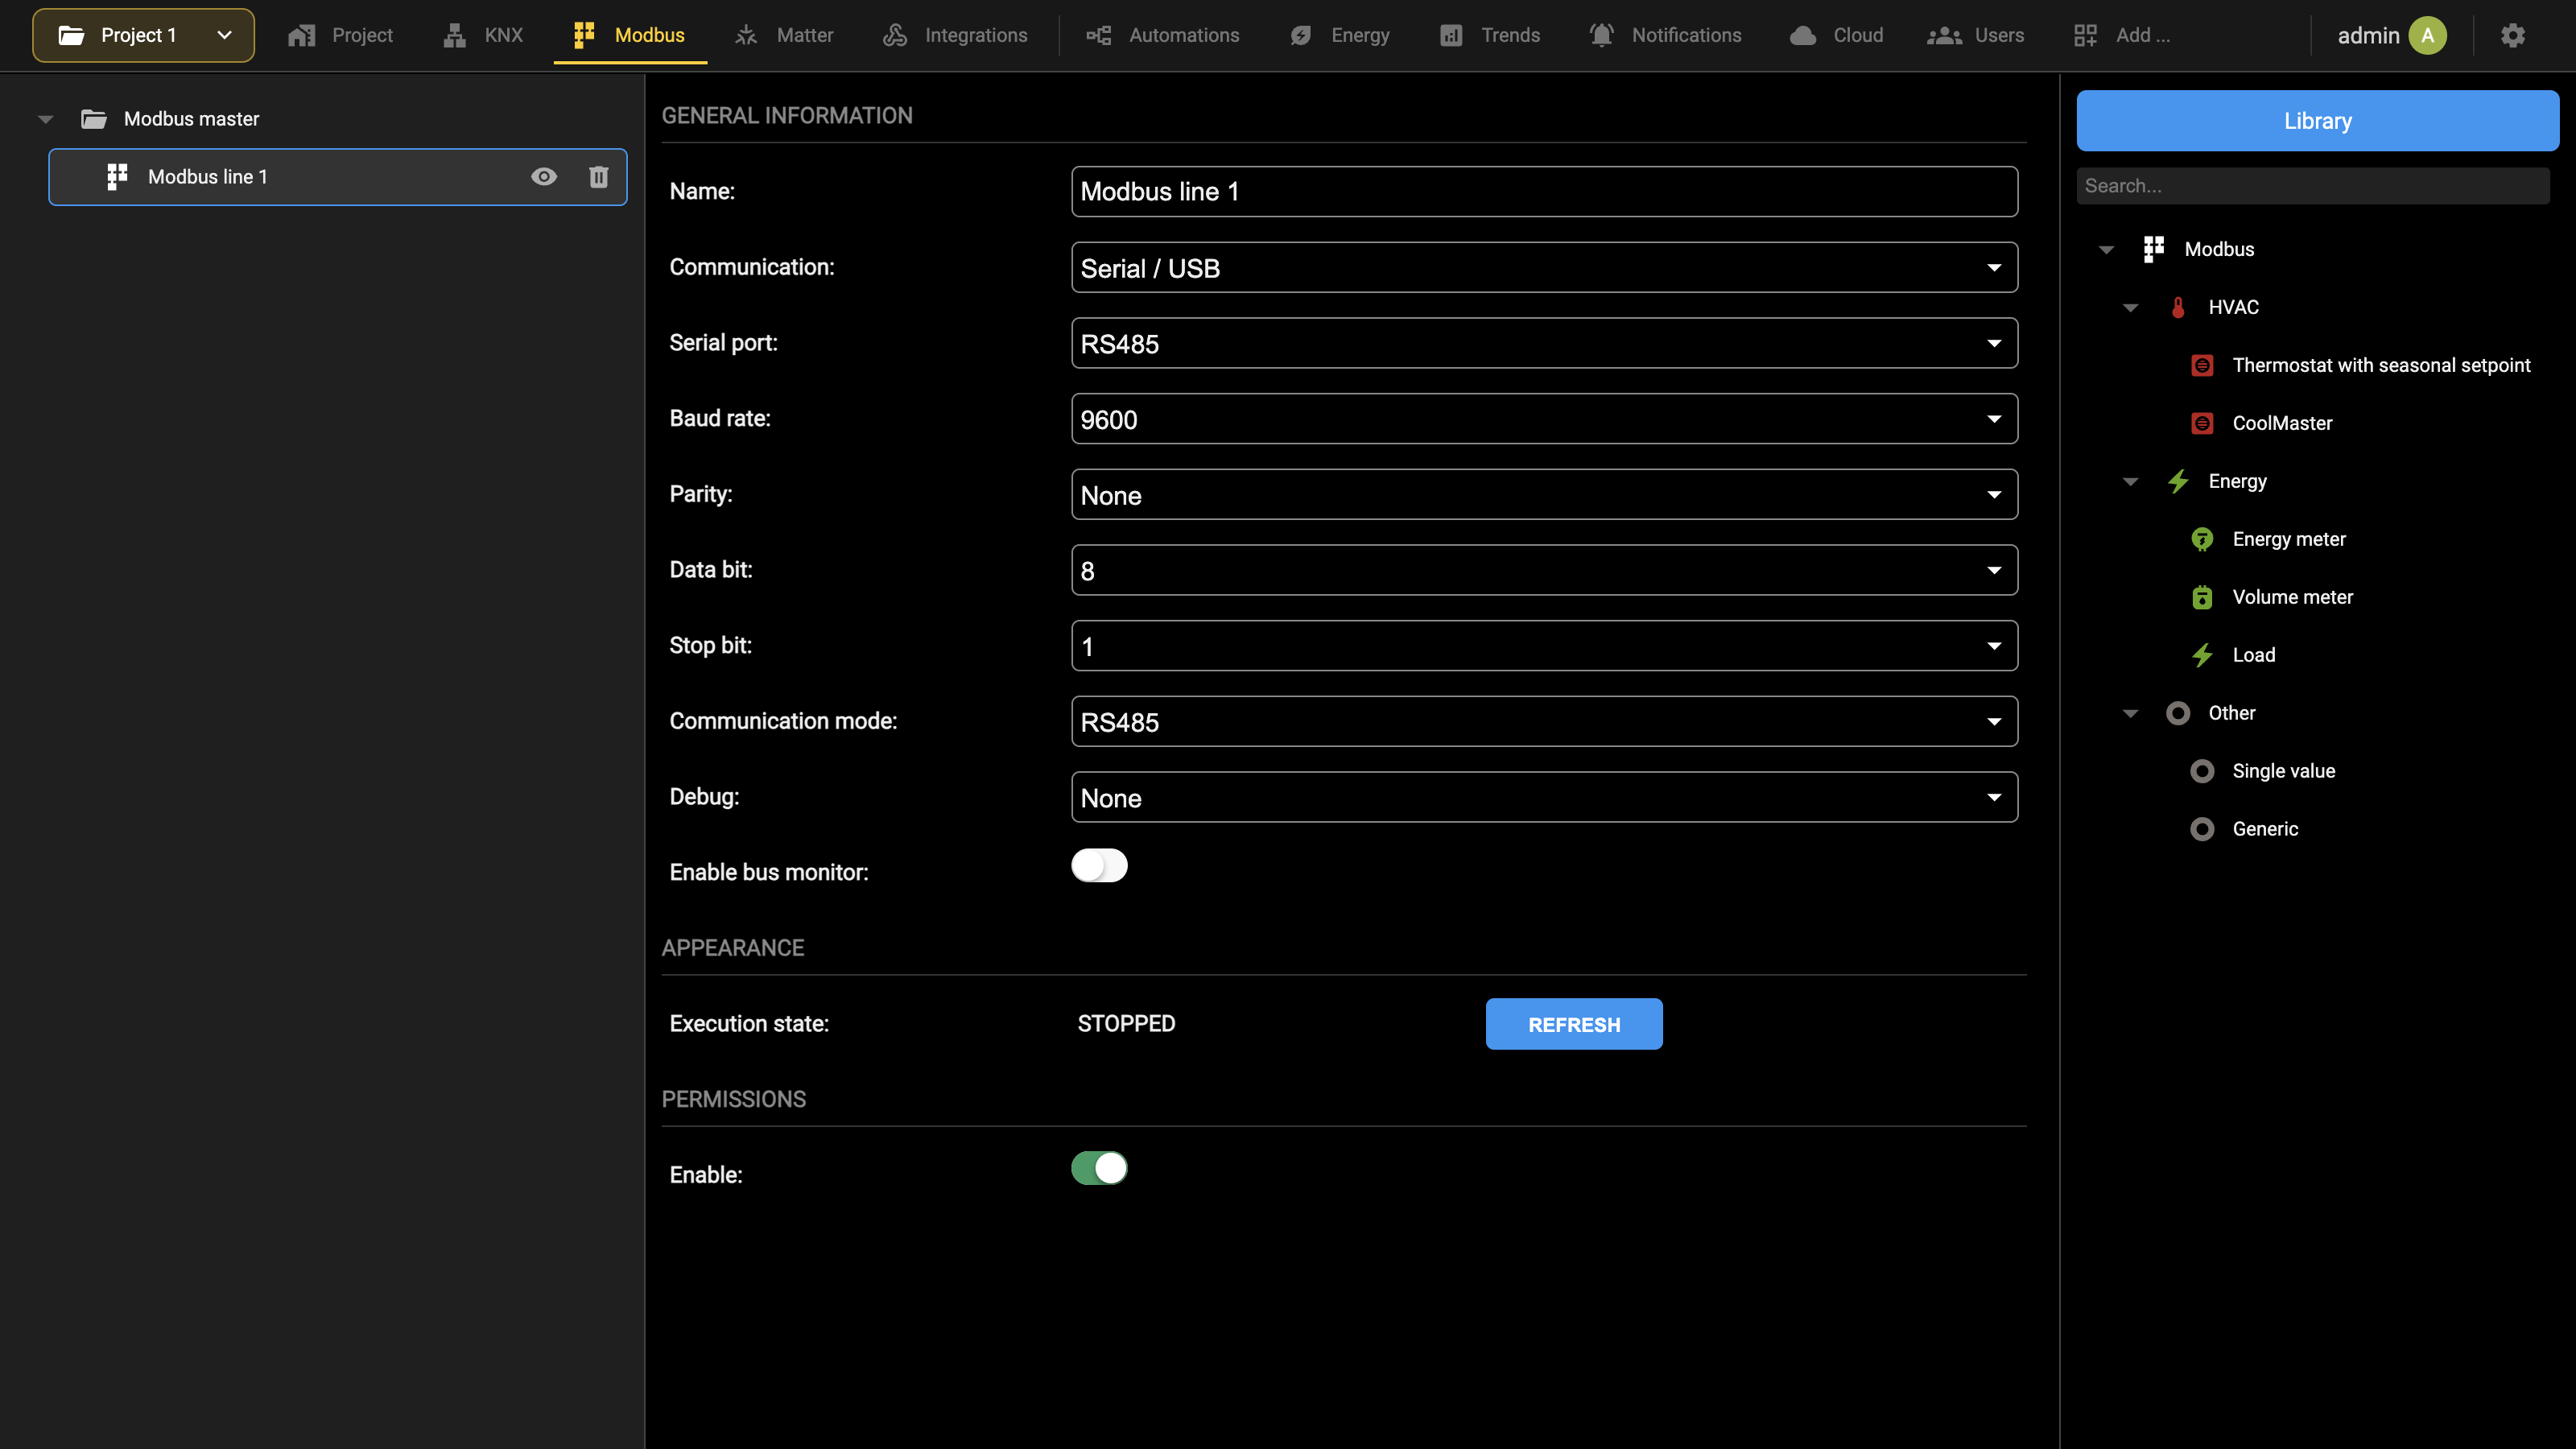
Task: Open the Serial port dropdown
Action: point(1544,343)
